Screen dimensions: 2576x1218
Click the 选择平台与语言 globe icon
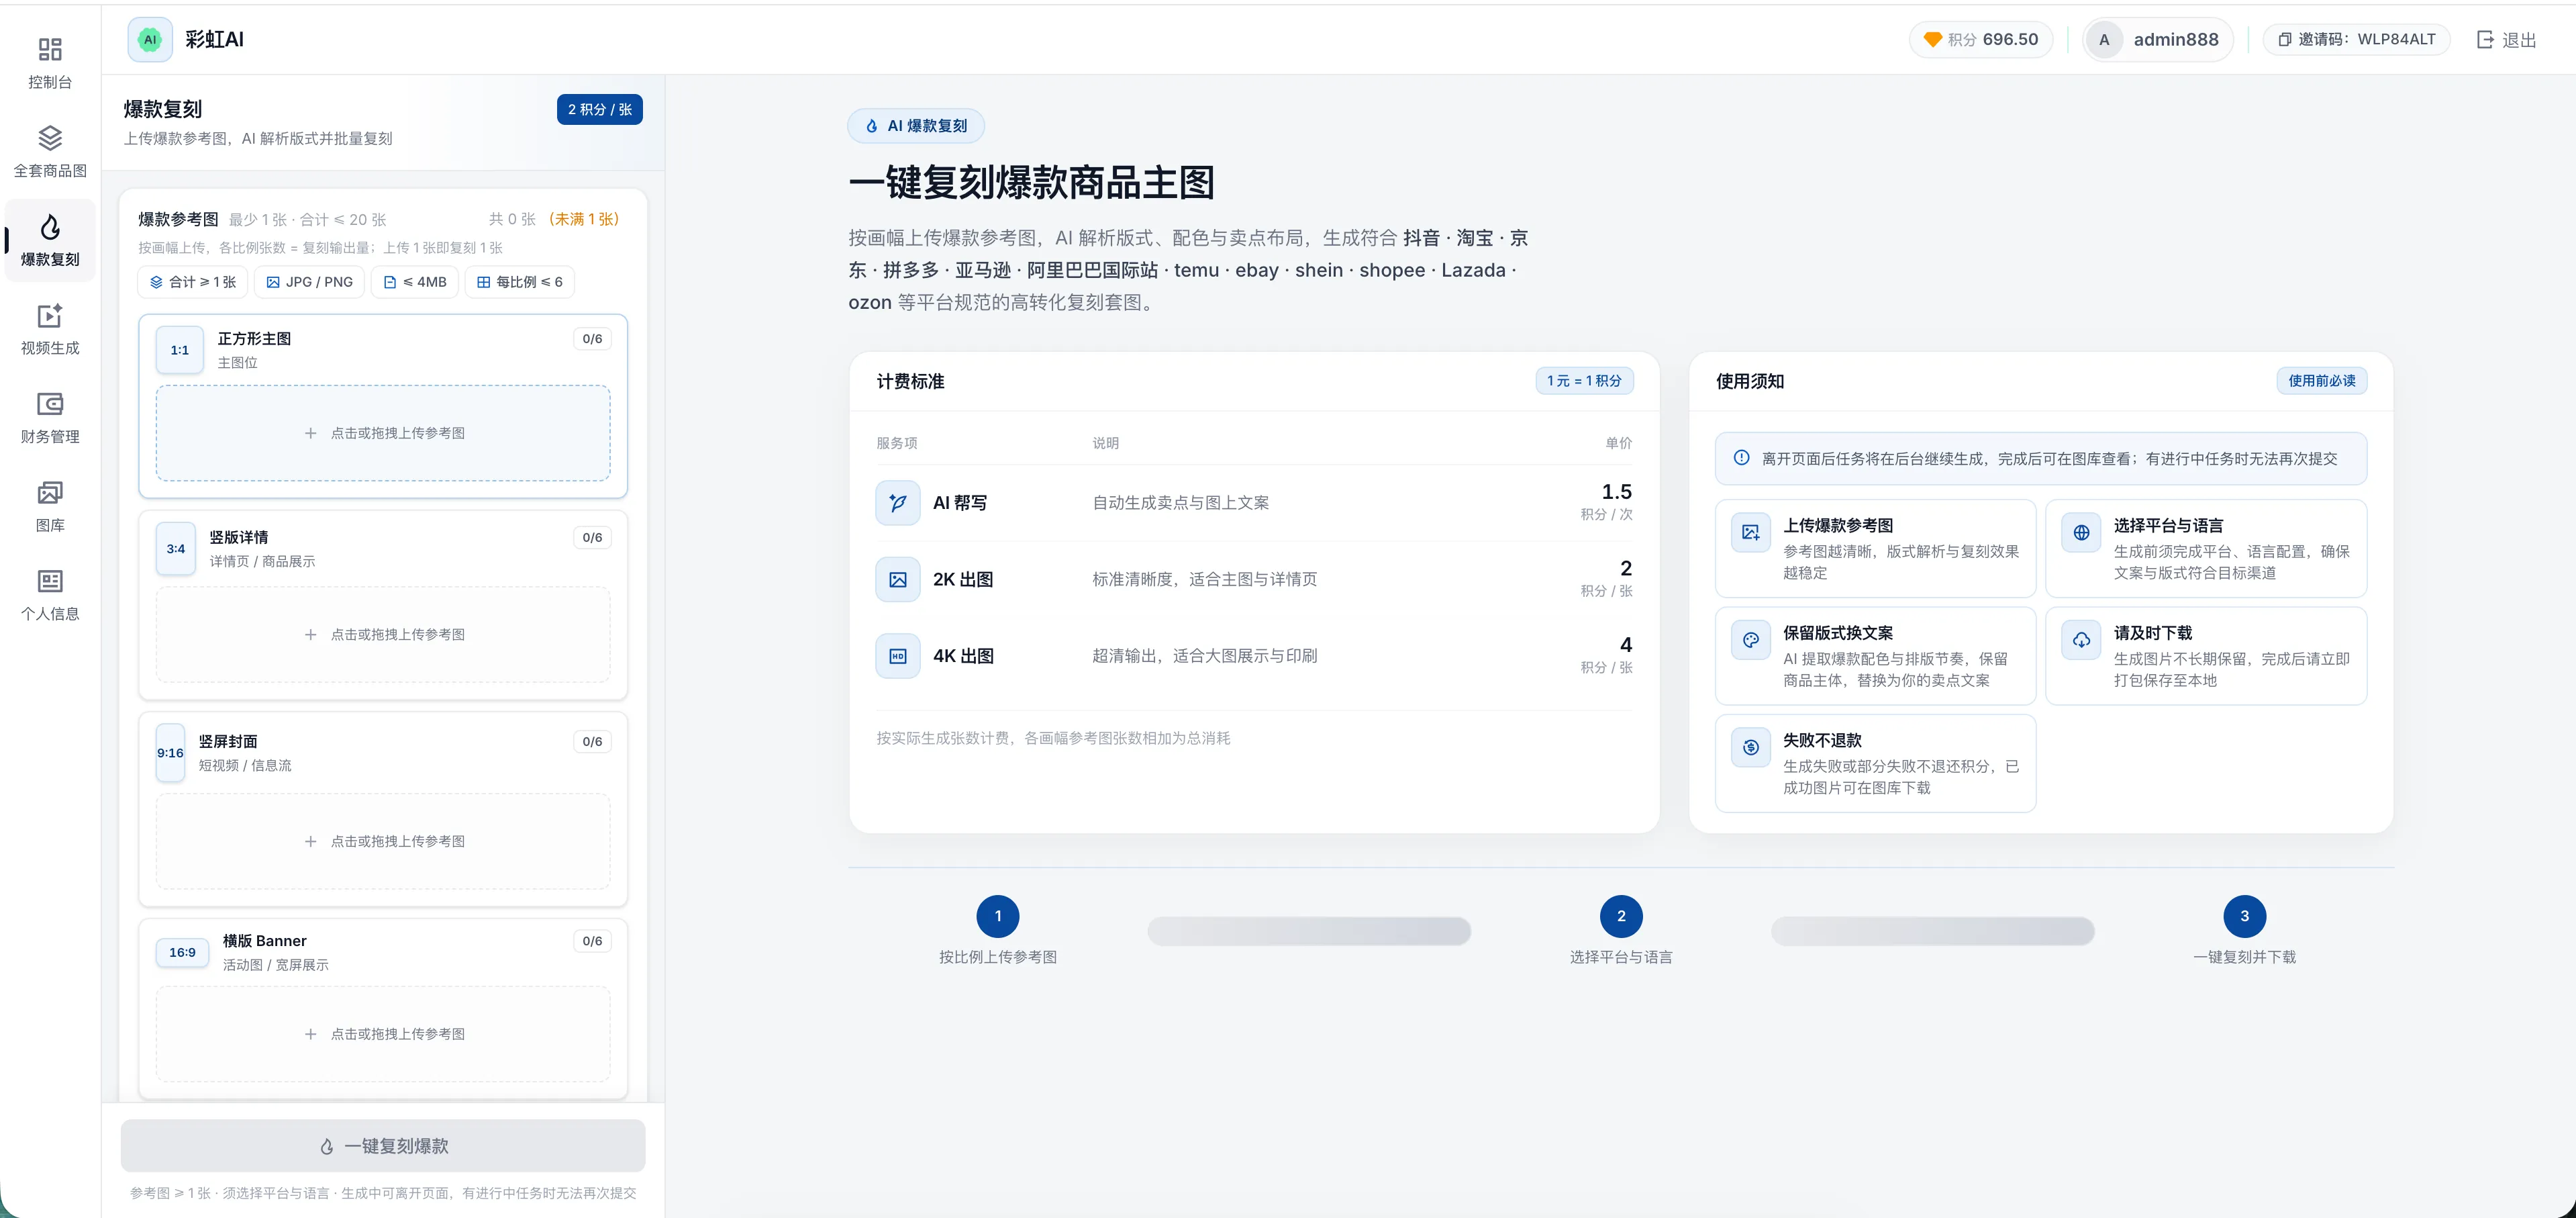2081,533
